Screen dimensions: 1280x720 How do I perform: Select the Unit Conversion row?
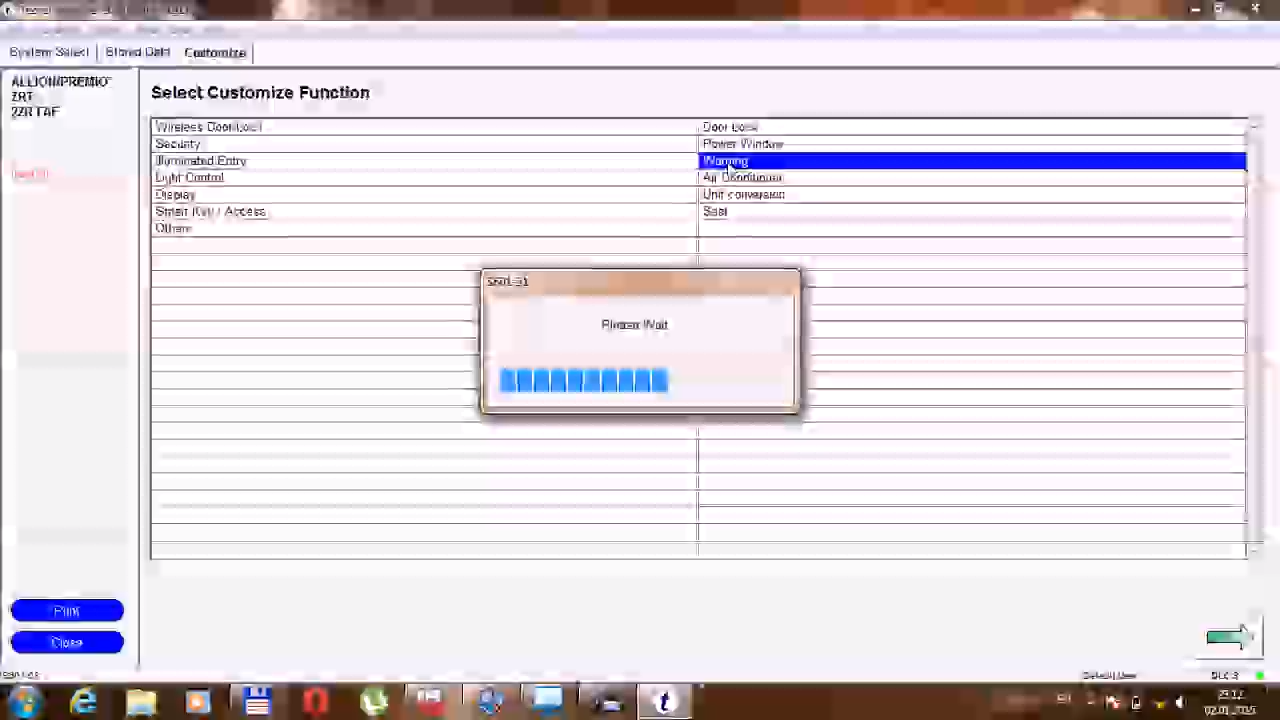pyautogui.click(x=972, y=195)
